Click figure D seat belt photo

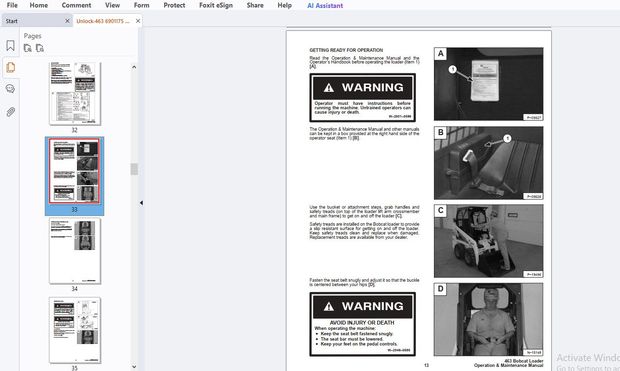click(x=488, y=319)
